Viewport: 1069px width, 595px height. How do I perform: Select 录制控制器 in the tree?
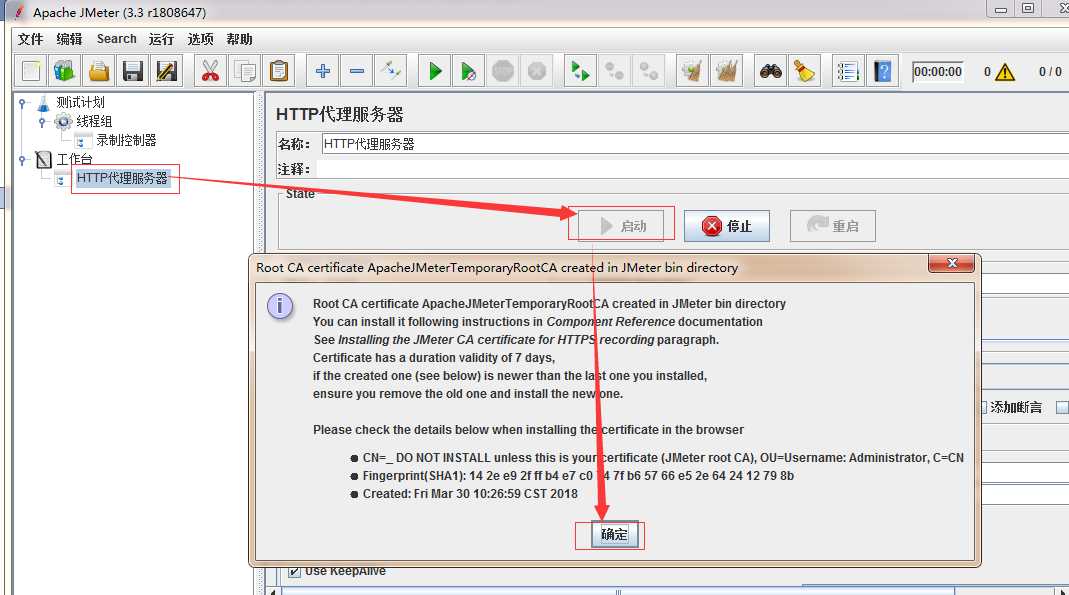click(126, 140)
